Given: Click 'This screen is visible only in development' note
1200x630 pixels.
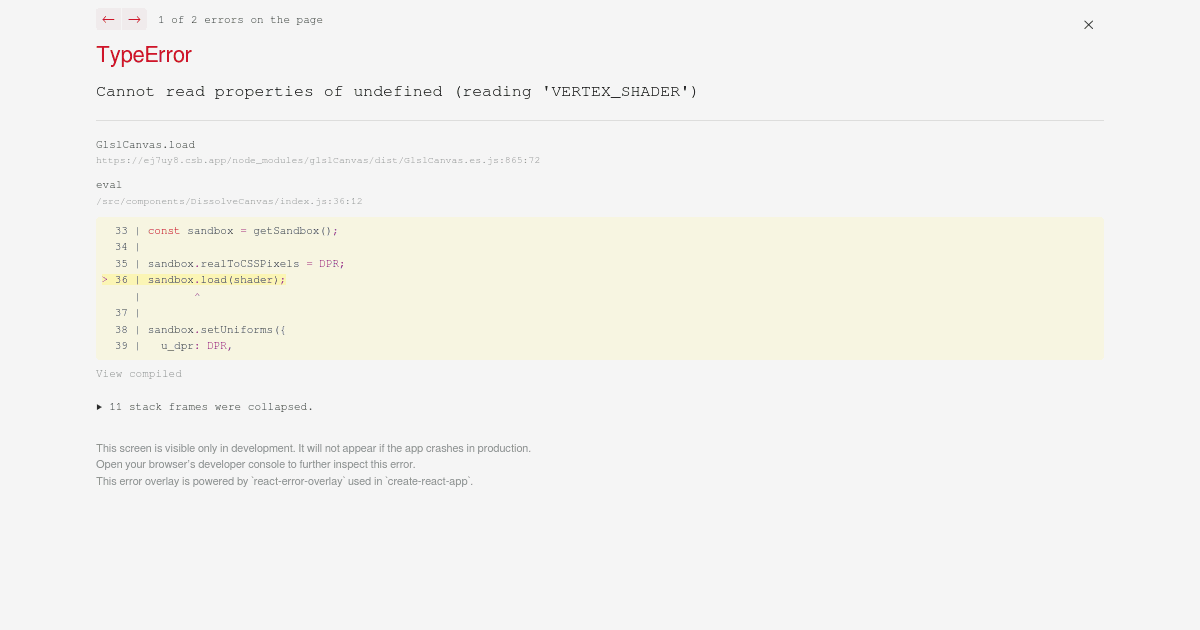Looking at the screenshot, I should tap(313, 448).
